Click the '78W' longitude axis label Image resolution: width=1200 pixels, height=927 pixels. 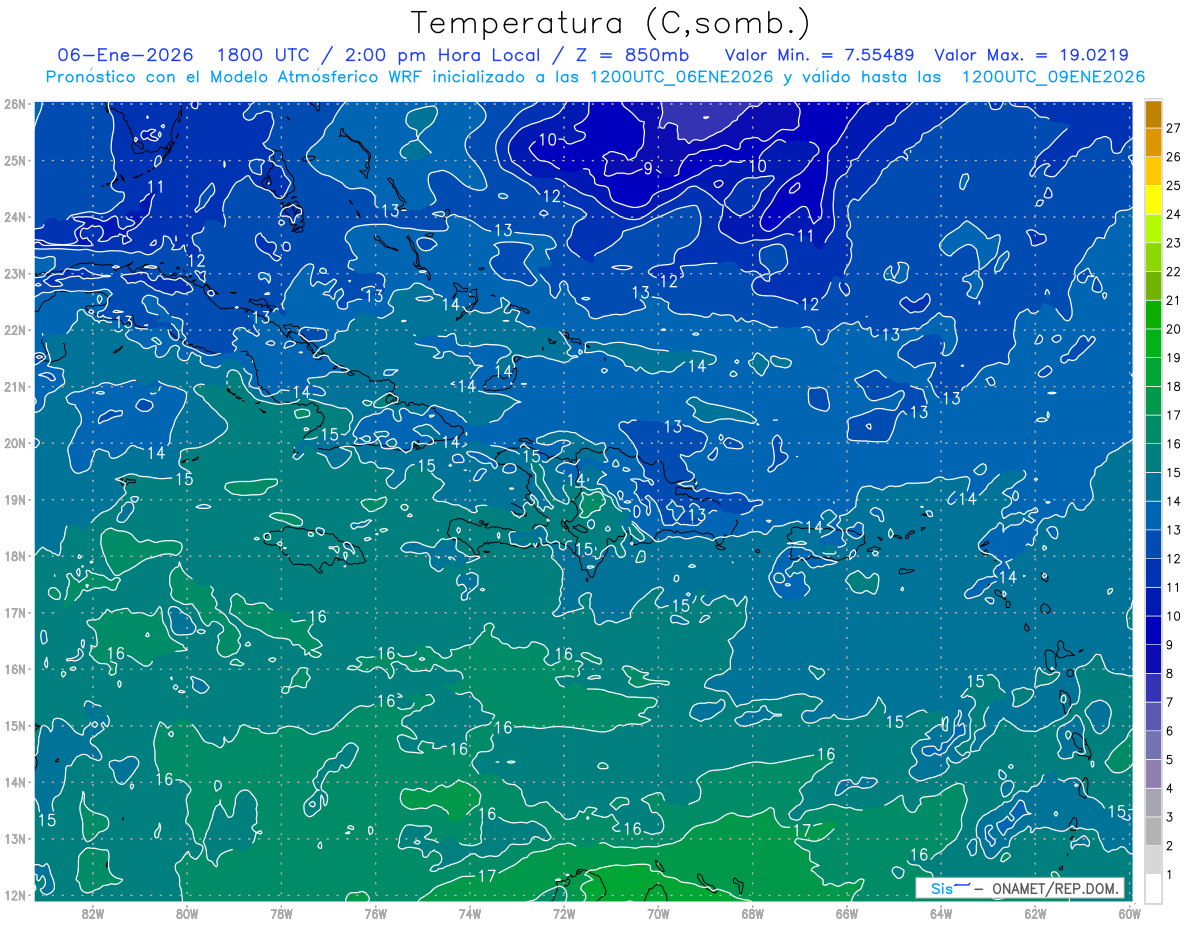(x=281, y=913)
